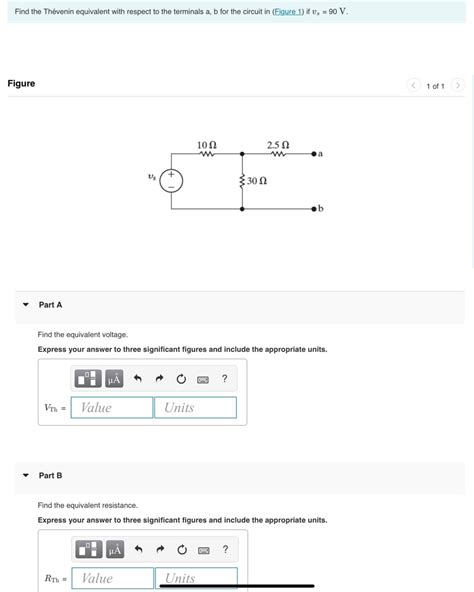Click undo arrow in Part B toolbar
The image size is (474, 592).
point(139,549)
